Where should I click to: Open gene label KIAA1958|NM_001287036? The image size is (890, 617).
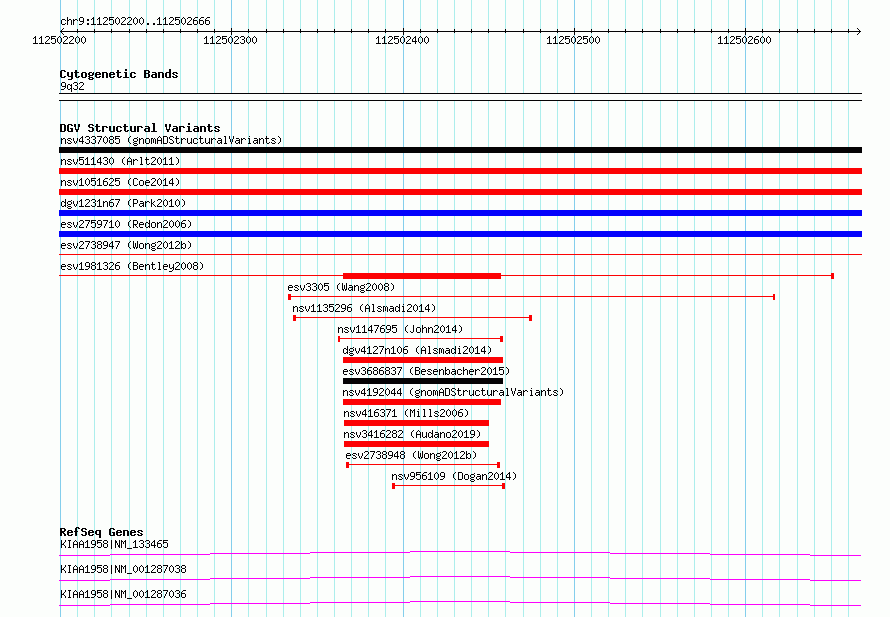(x=123, y=594)
